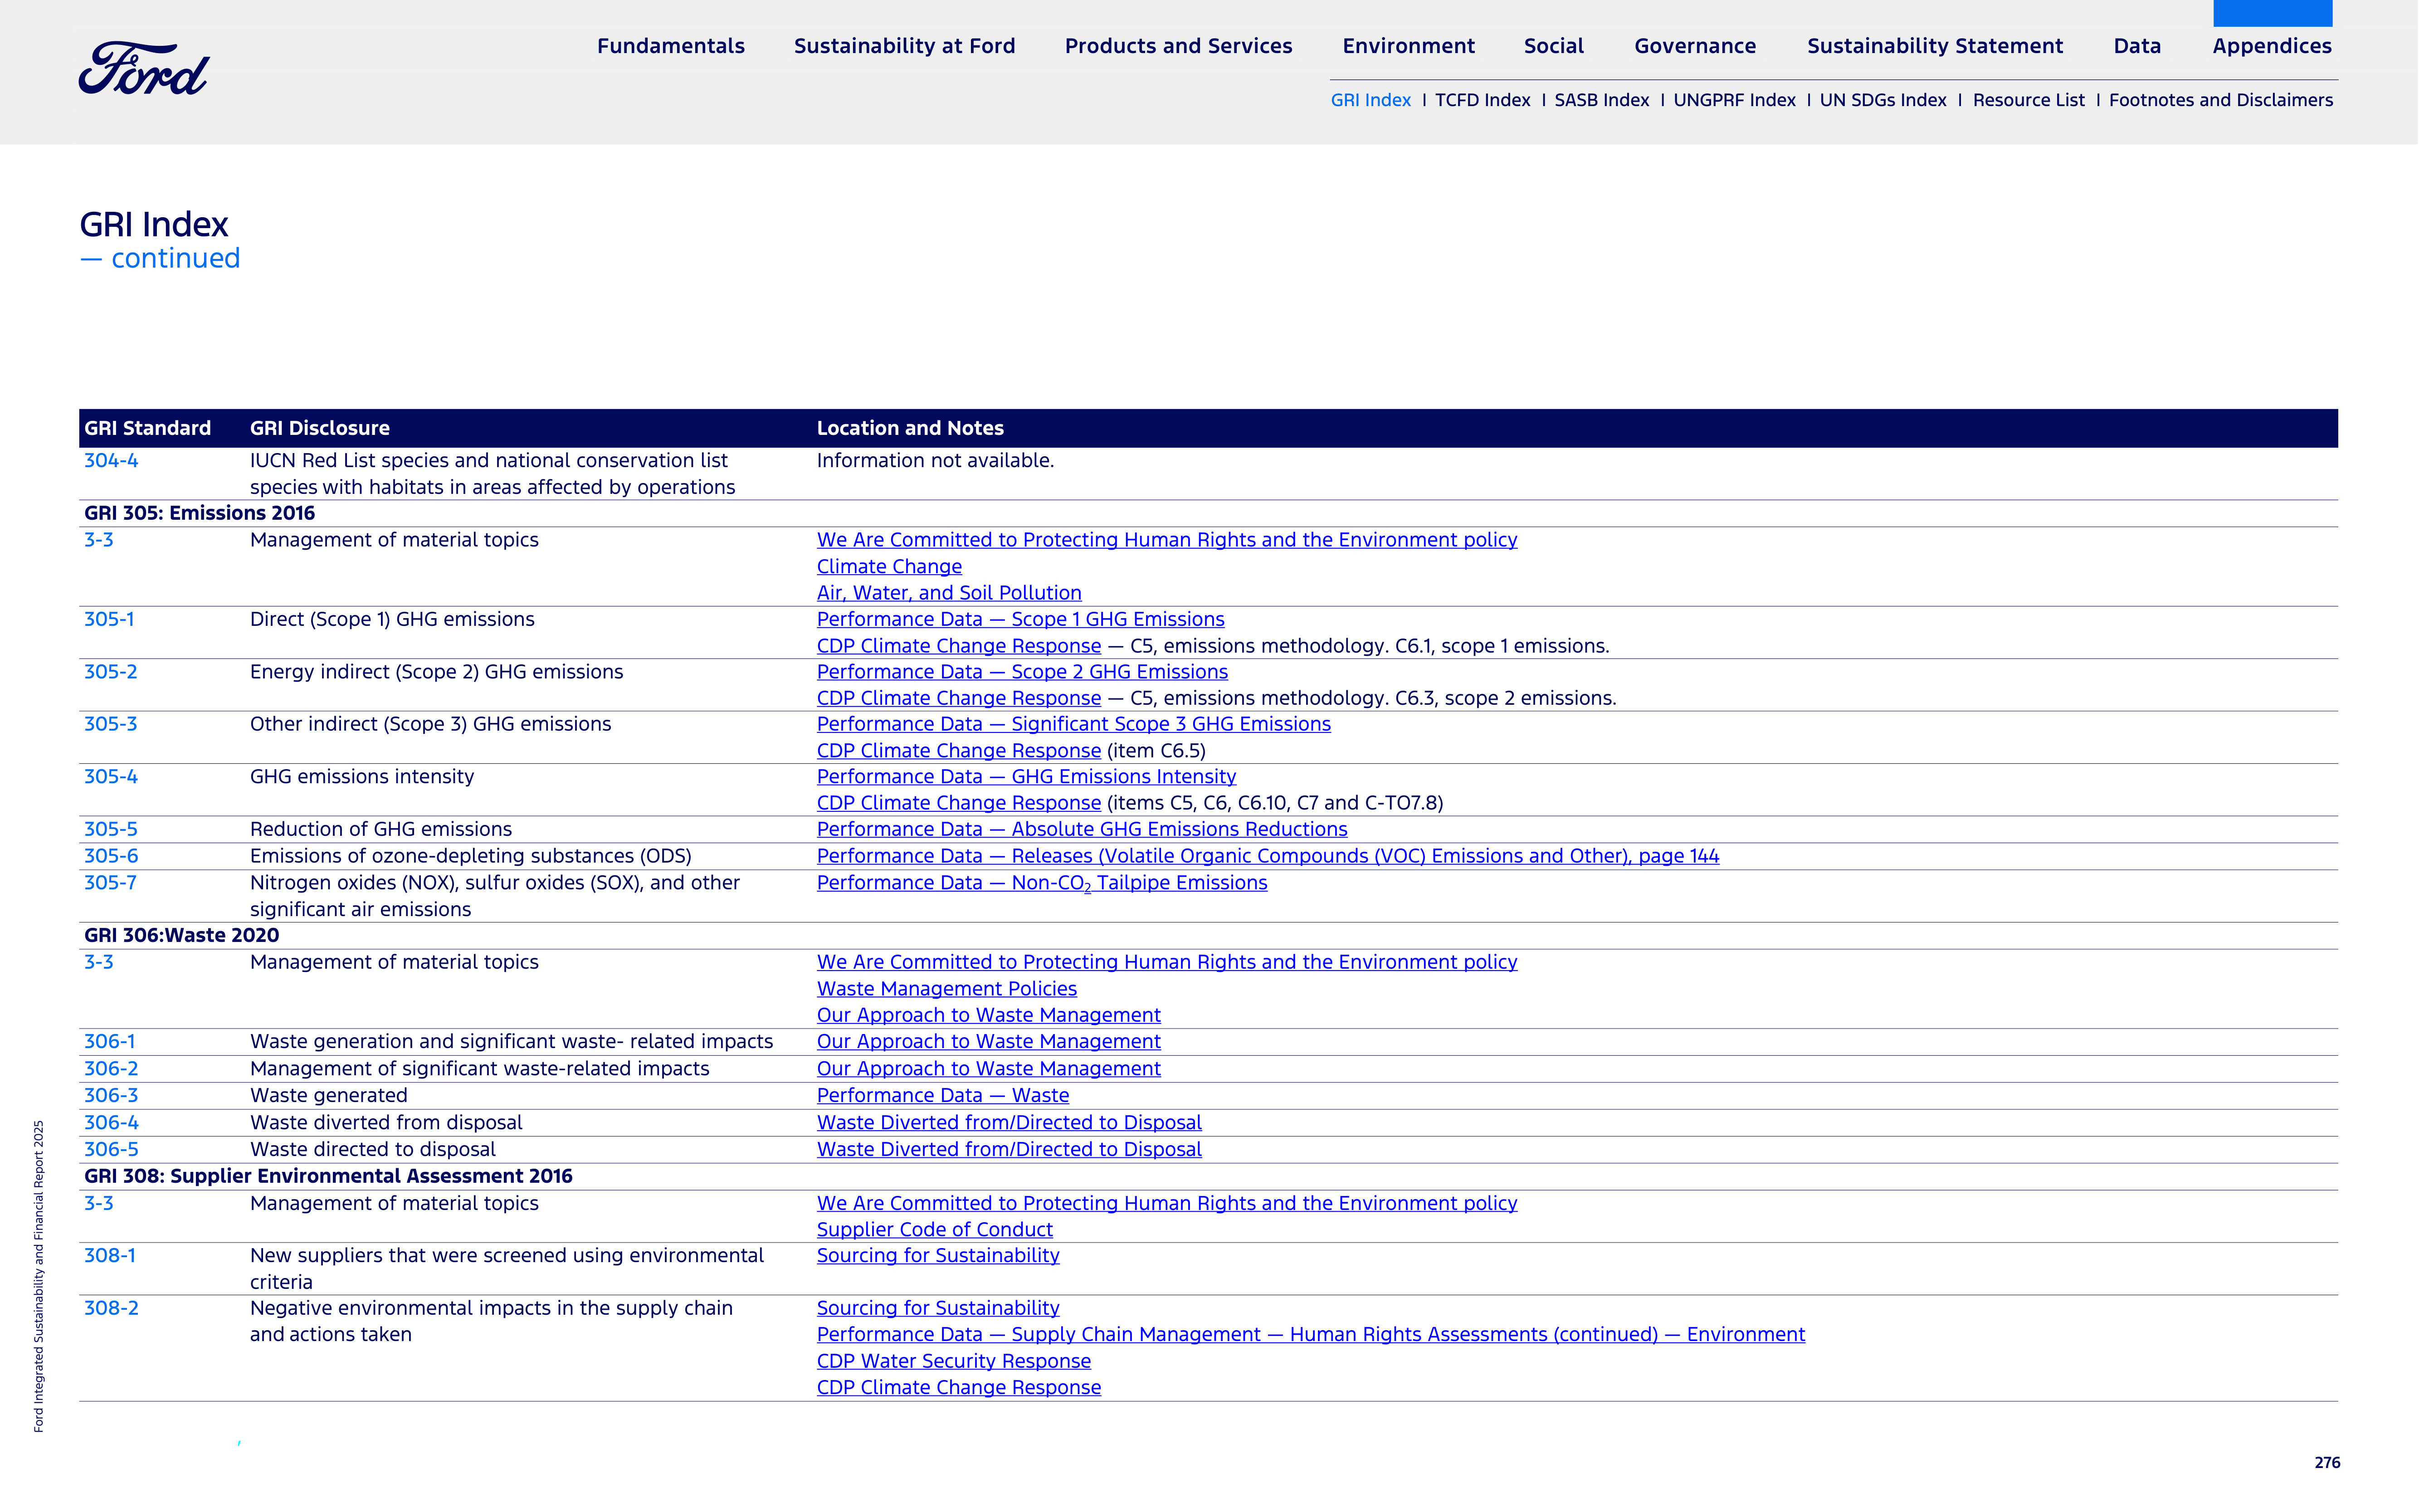Click the GRI Disclosure column header
The image size is (2419, 1512).
(320, 428)
